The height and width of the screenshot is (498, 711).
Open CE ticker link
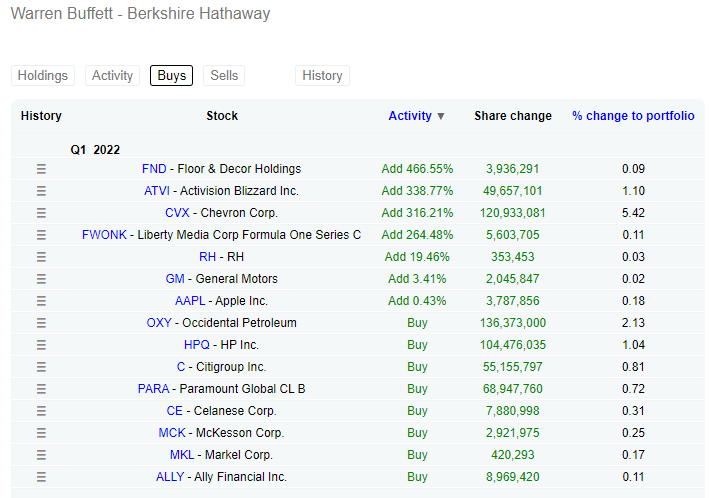pos(175,411)
